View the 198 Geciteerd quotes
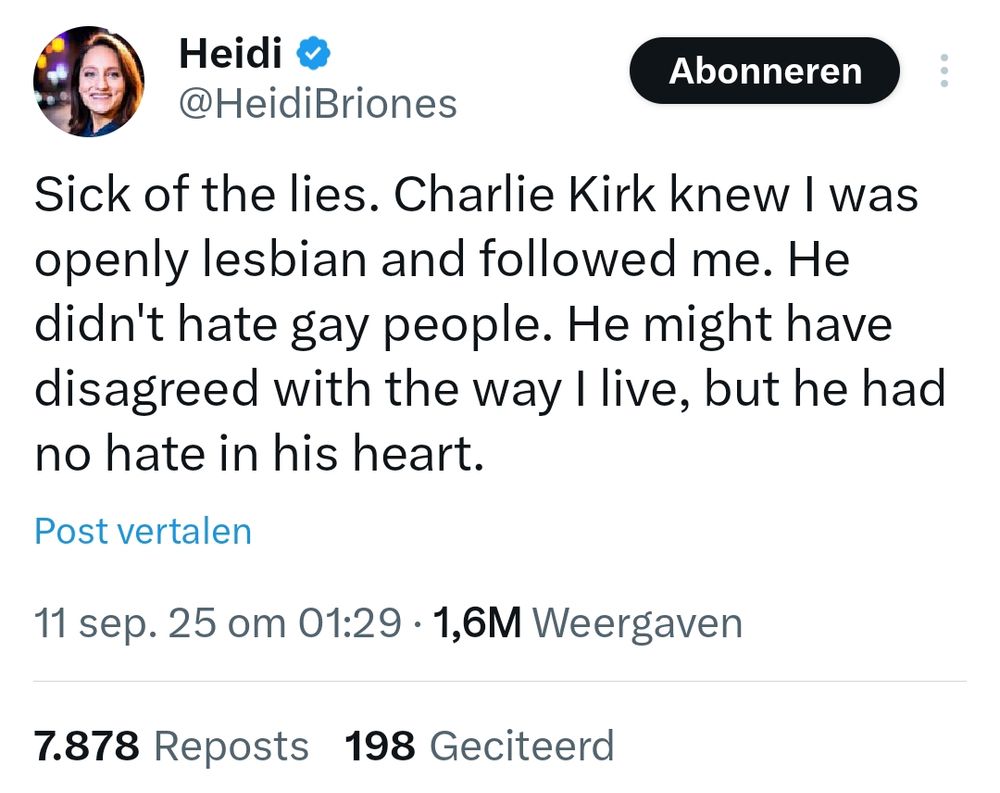This screenshot has width=1000, height=793. click(479, 746)
